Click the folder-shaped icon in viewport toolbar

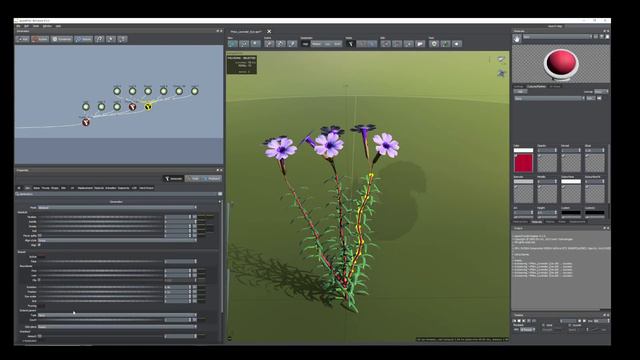420,44
